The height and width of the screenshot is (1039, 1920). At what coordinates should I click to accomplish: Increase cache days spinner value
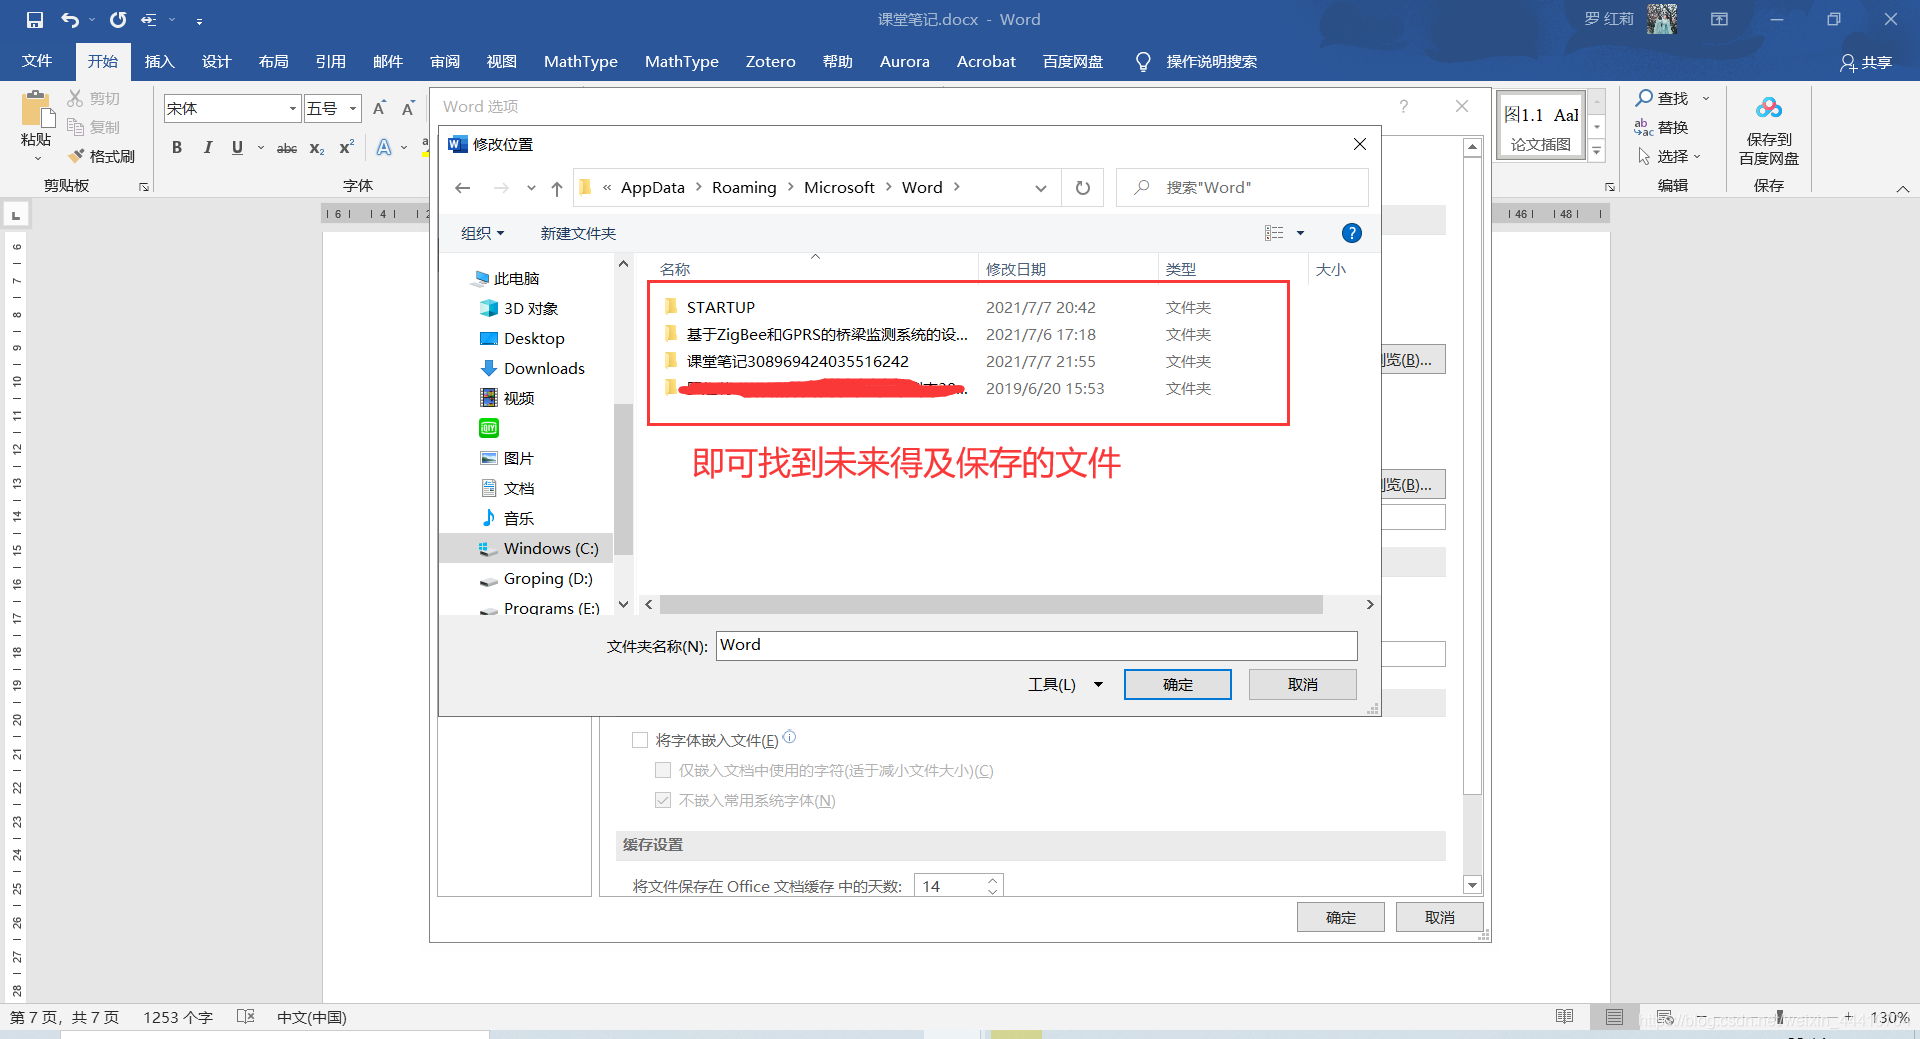[x=992, y=881]
